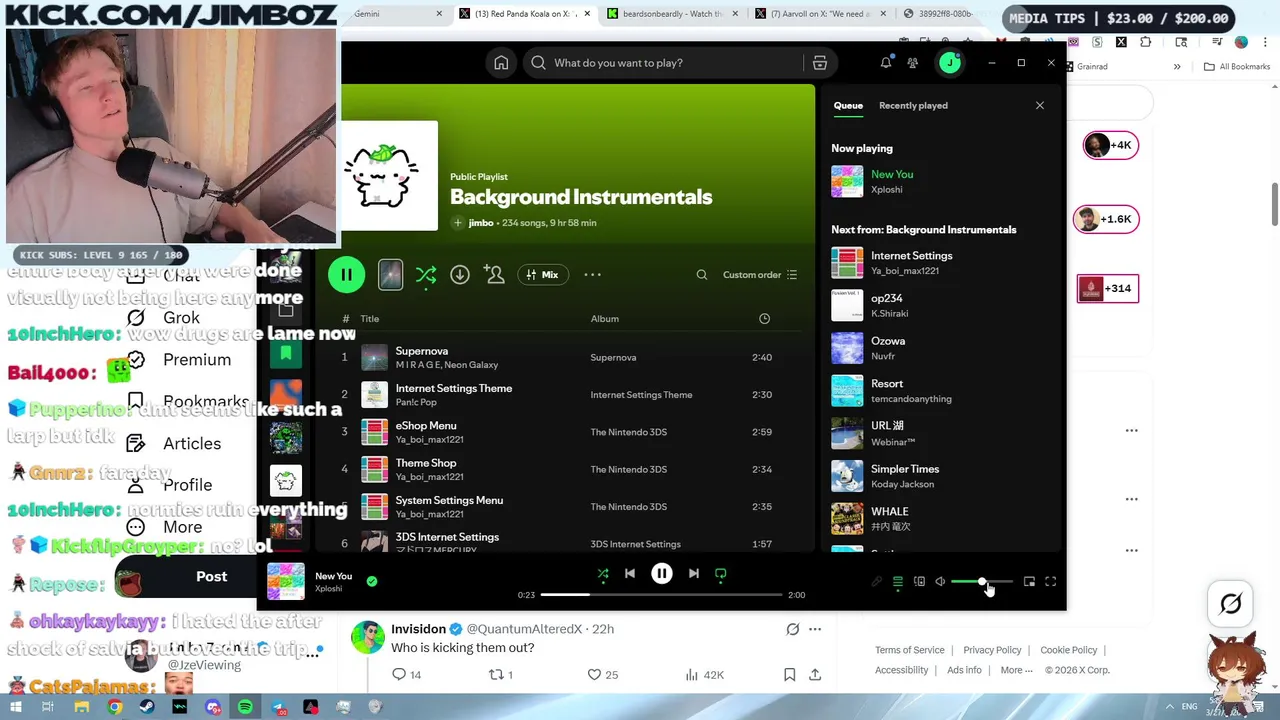
Task: Select eShop Menu track
Action: [565, 432]
